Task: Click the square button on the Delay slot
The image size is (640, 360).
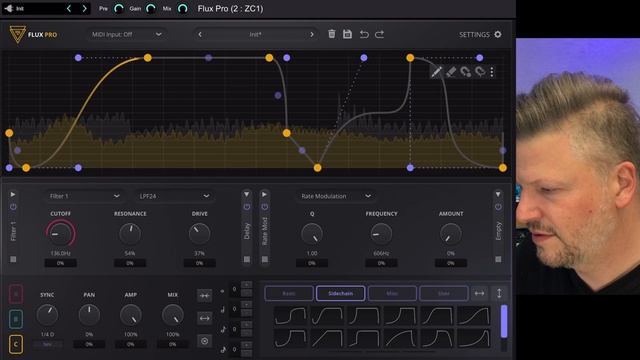Action: (247, 259)
